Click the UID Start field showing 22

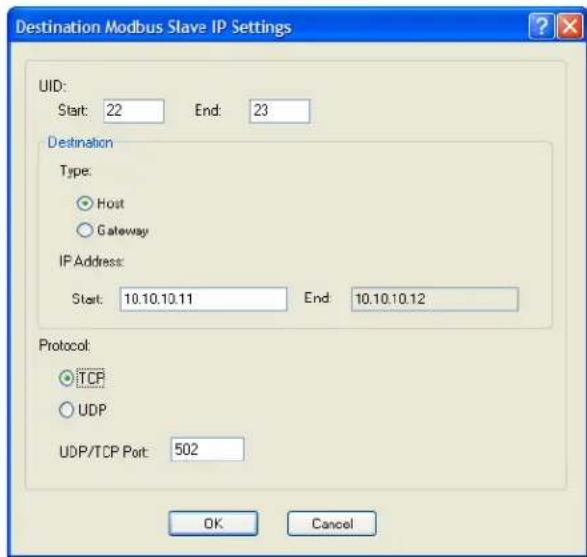coord(134,111)
